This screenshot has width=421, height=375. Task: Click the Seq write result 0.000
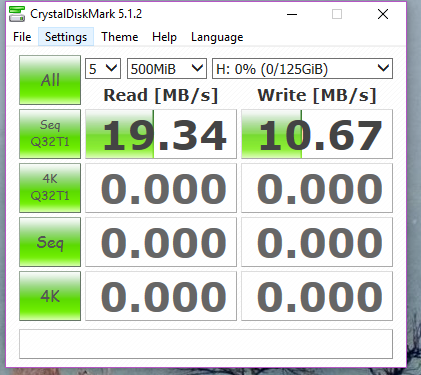(317, 242)
